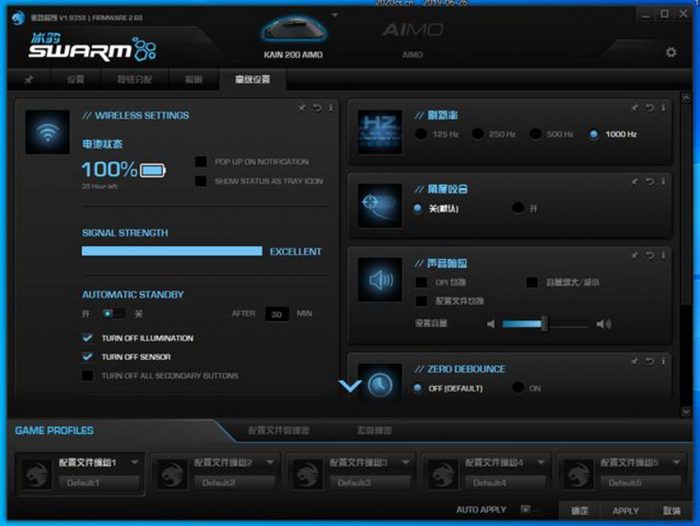Turn Zero Debounce ON

tap(517, 388)
